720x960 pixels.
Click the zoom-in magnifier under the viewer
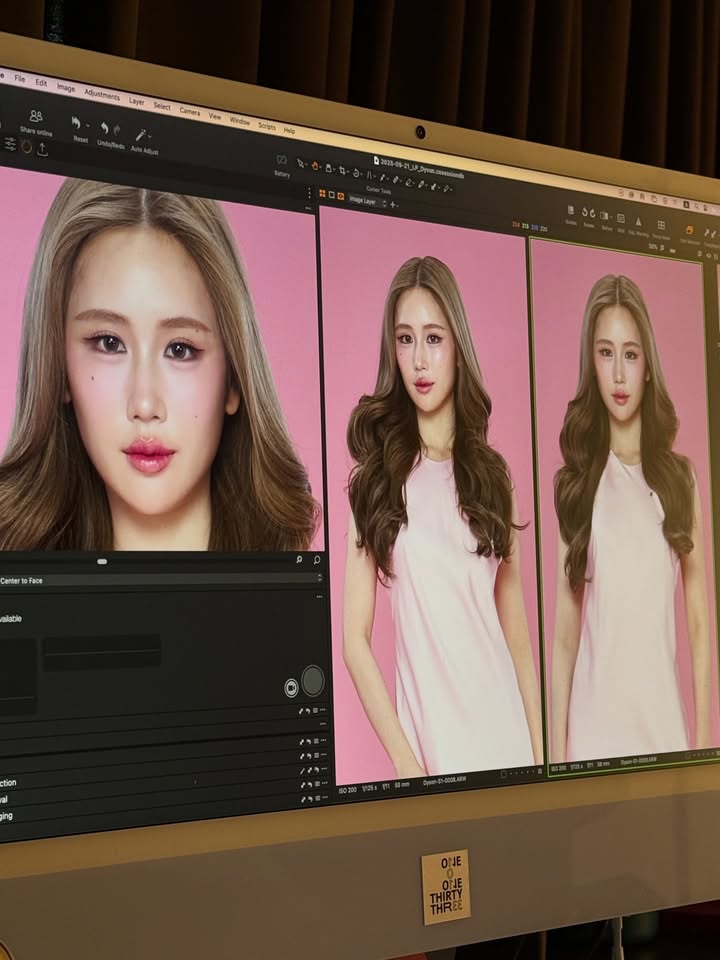tap(317, 560)
